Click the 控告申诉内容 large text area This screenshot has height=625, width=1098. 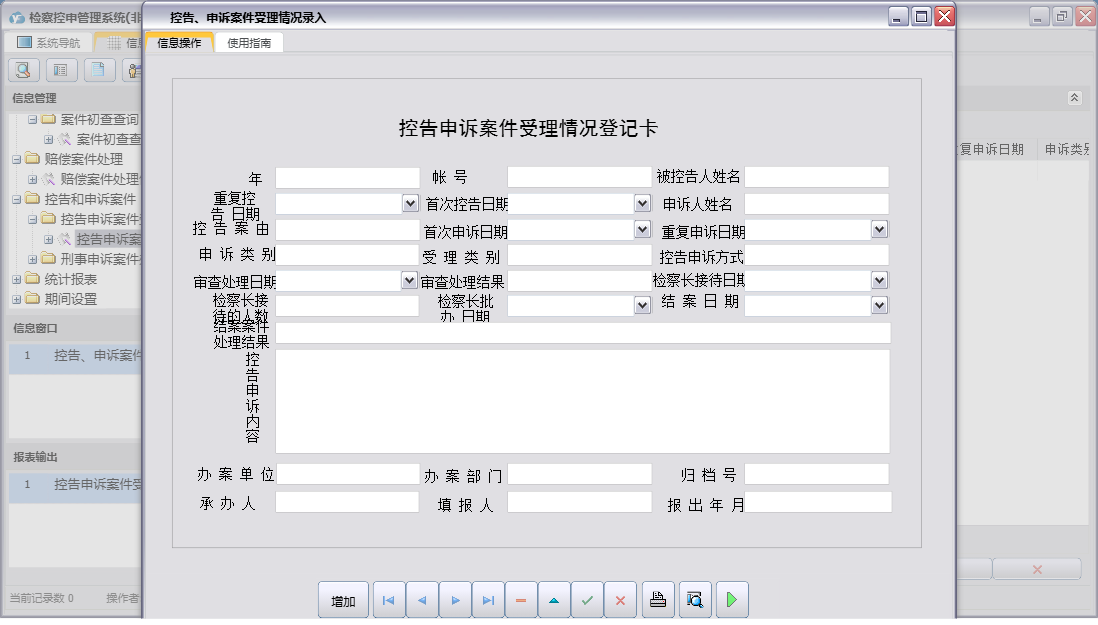[582, 401]
